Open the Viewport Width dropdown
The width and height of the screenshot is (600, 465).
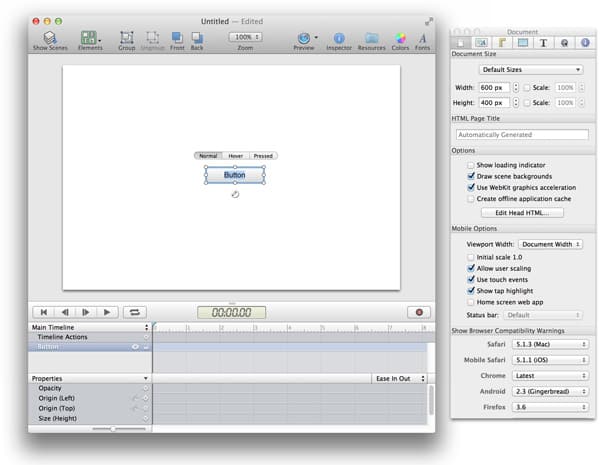pyautogui.click(x=550, y=243)
